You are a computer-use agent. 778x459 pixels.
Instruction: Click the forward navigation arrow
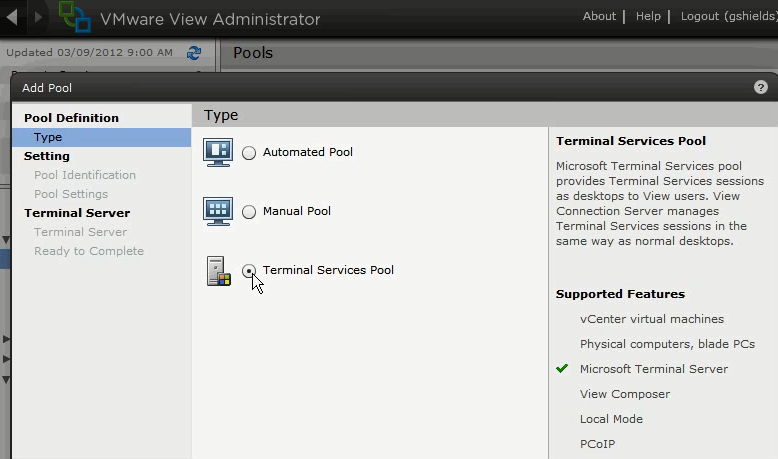pos(38,17)
